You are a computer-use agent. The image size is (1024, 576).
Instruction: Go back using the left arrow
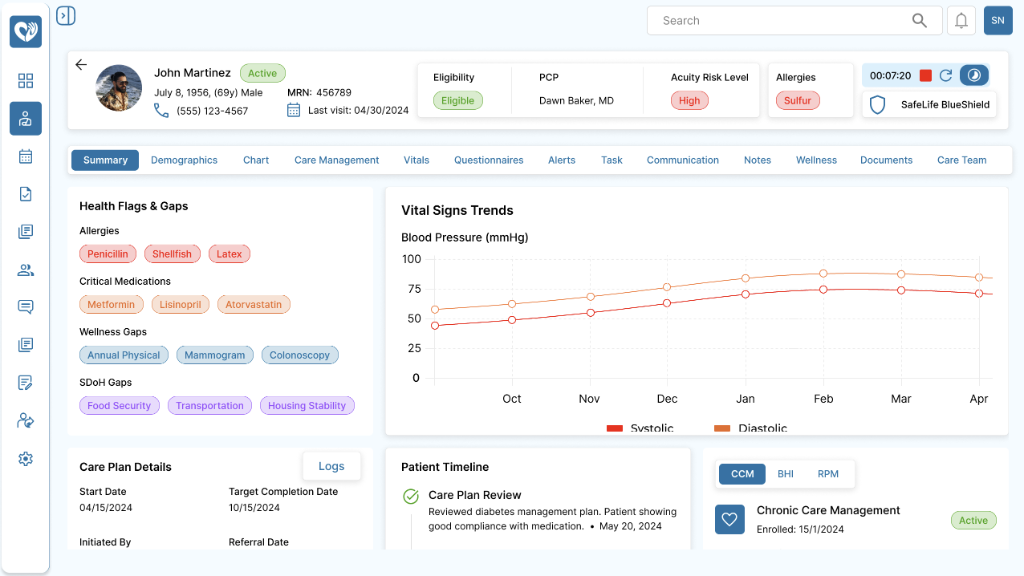[81, 65]
